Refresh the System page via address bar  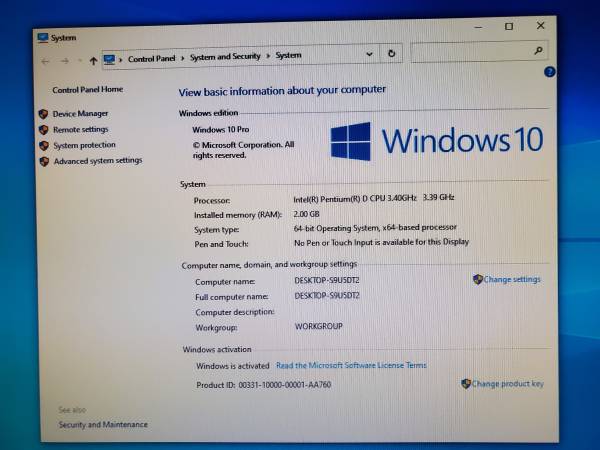(391, 54)
